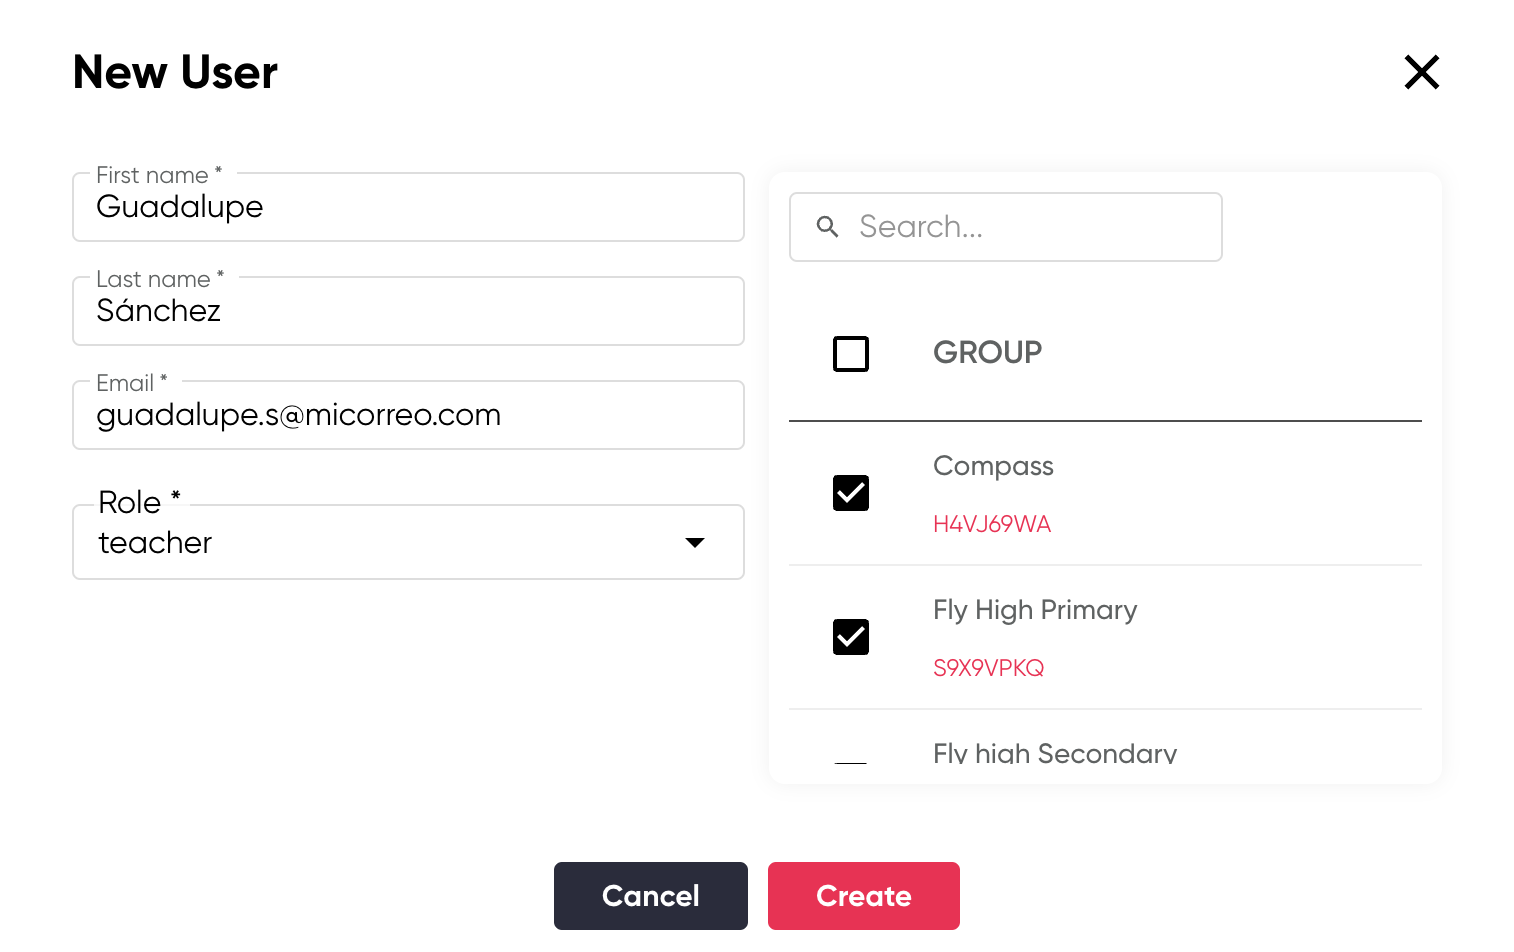Image resolution: width=1514 pixels, height=952 pixels.
Task: Click the Create button
Action: pos(864,896)
